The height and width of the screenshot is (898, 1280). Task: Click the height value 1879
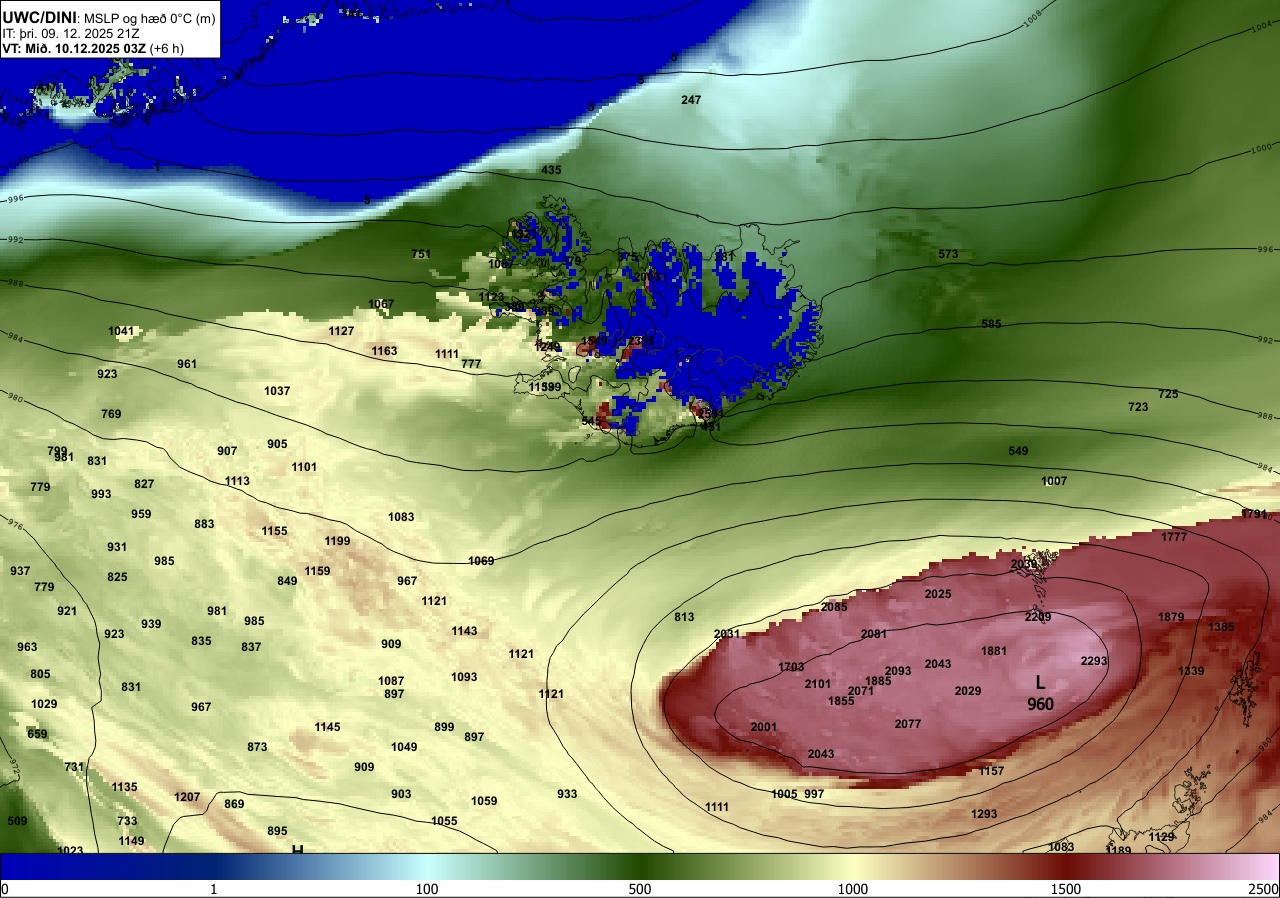pos(1171,617)
